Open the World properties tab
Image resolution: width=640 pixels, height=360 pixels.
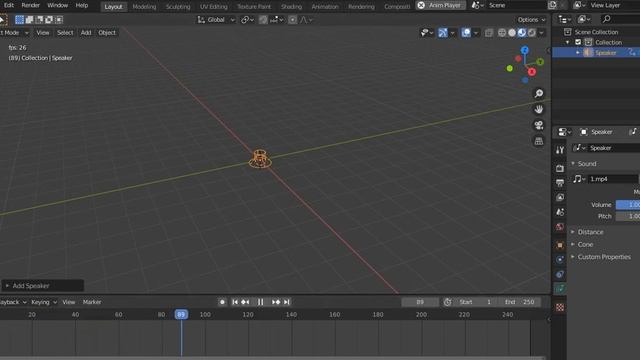tap(560, 227)
